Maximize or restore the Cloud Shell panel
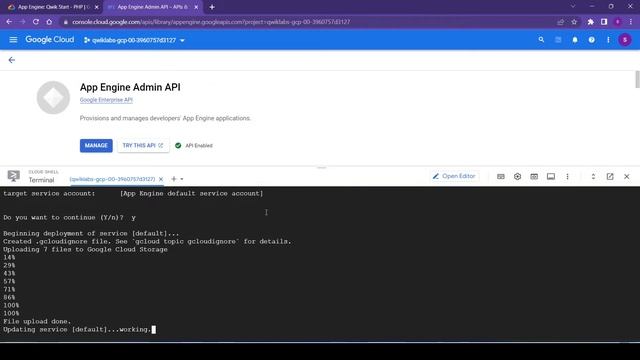Screen dimensions: 640x360 pos(593,176)
